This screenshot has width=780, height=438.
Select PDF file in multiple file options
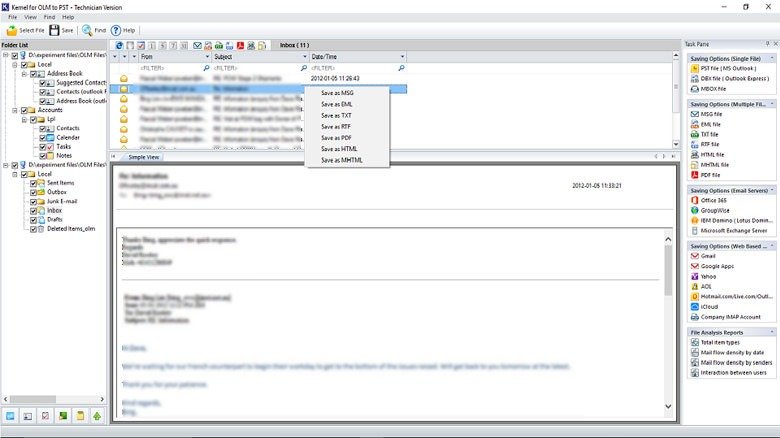click(x=705, y=175)
